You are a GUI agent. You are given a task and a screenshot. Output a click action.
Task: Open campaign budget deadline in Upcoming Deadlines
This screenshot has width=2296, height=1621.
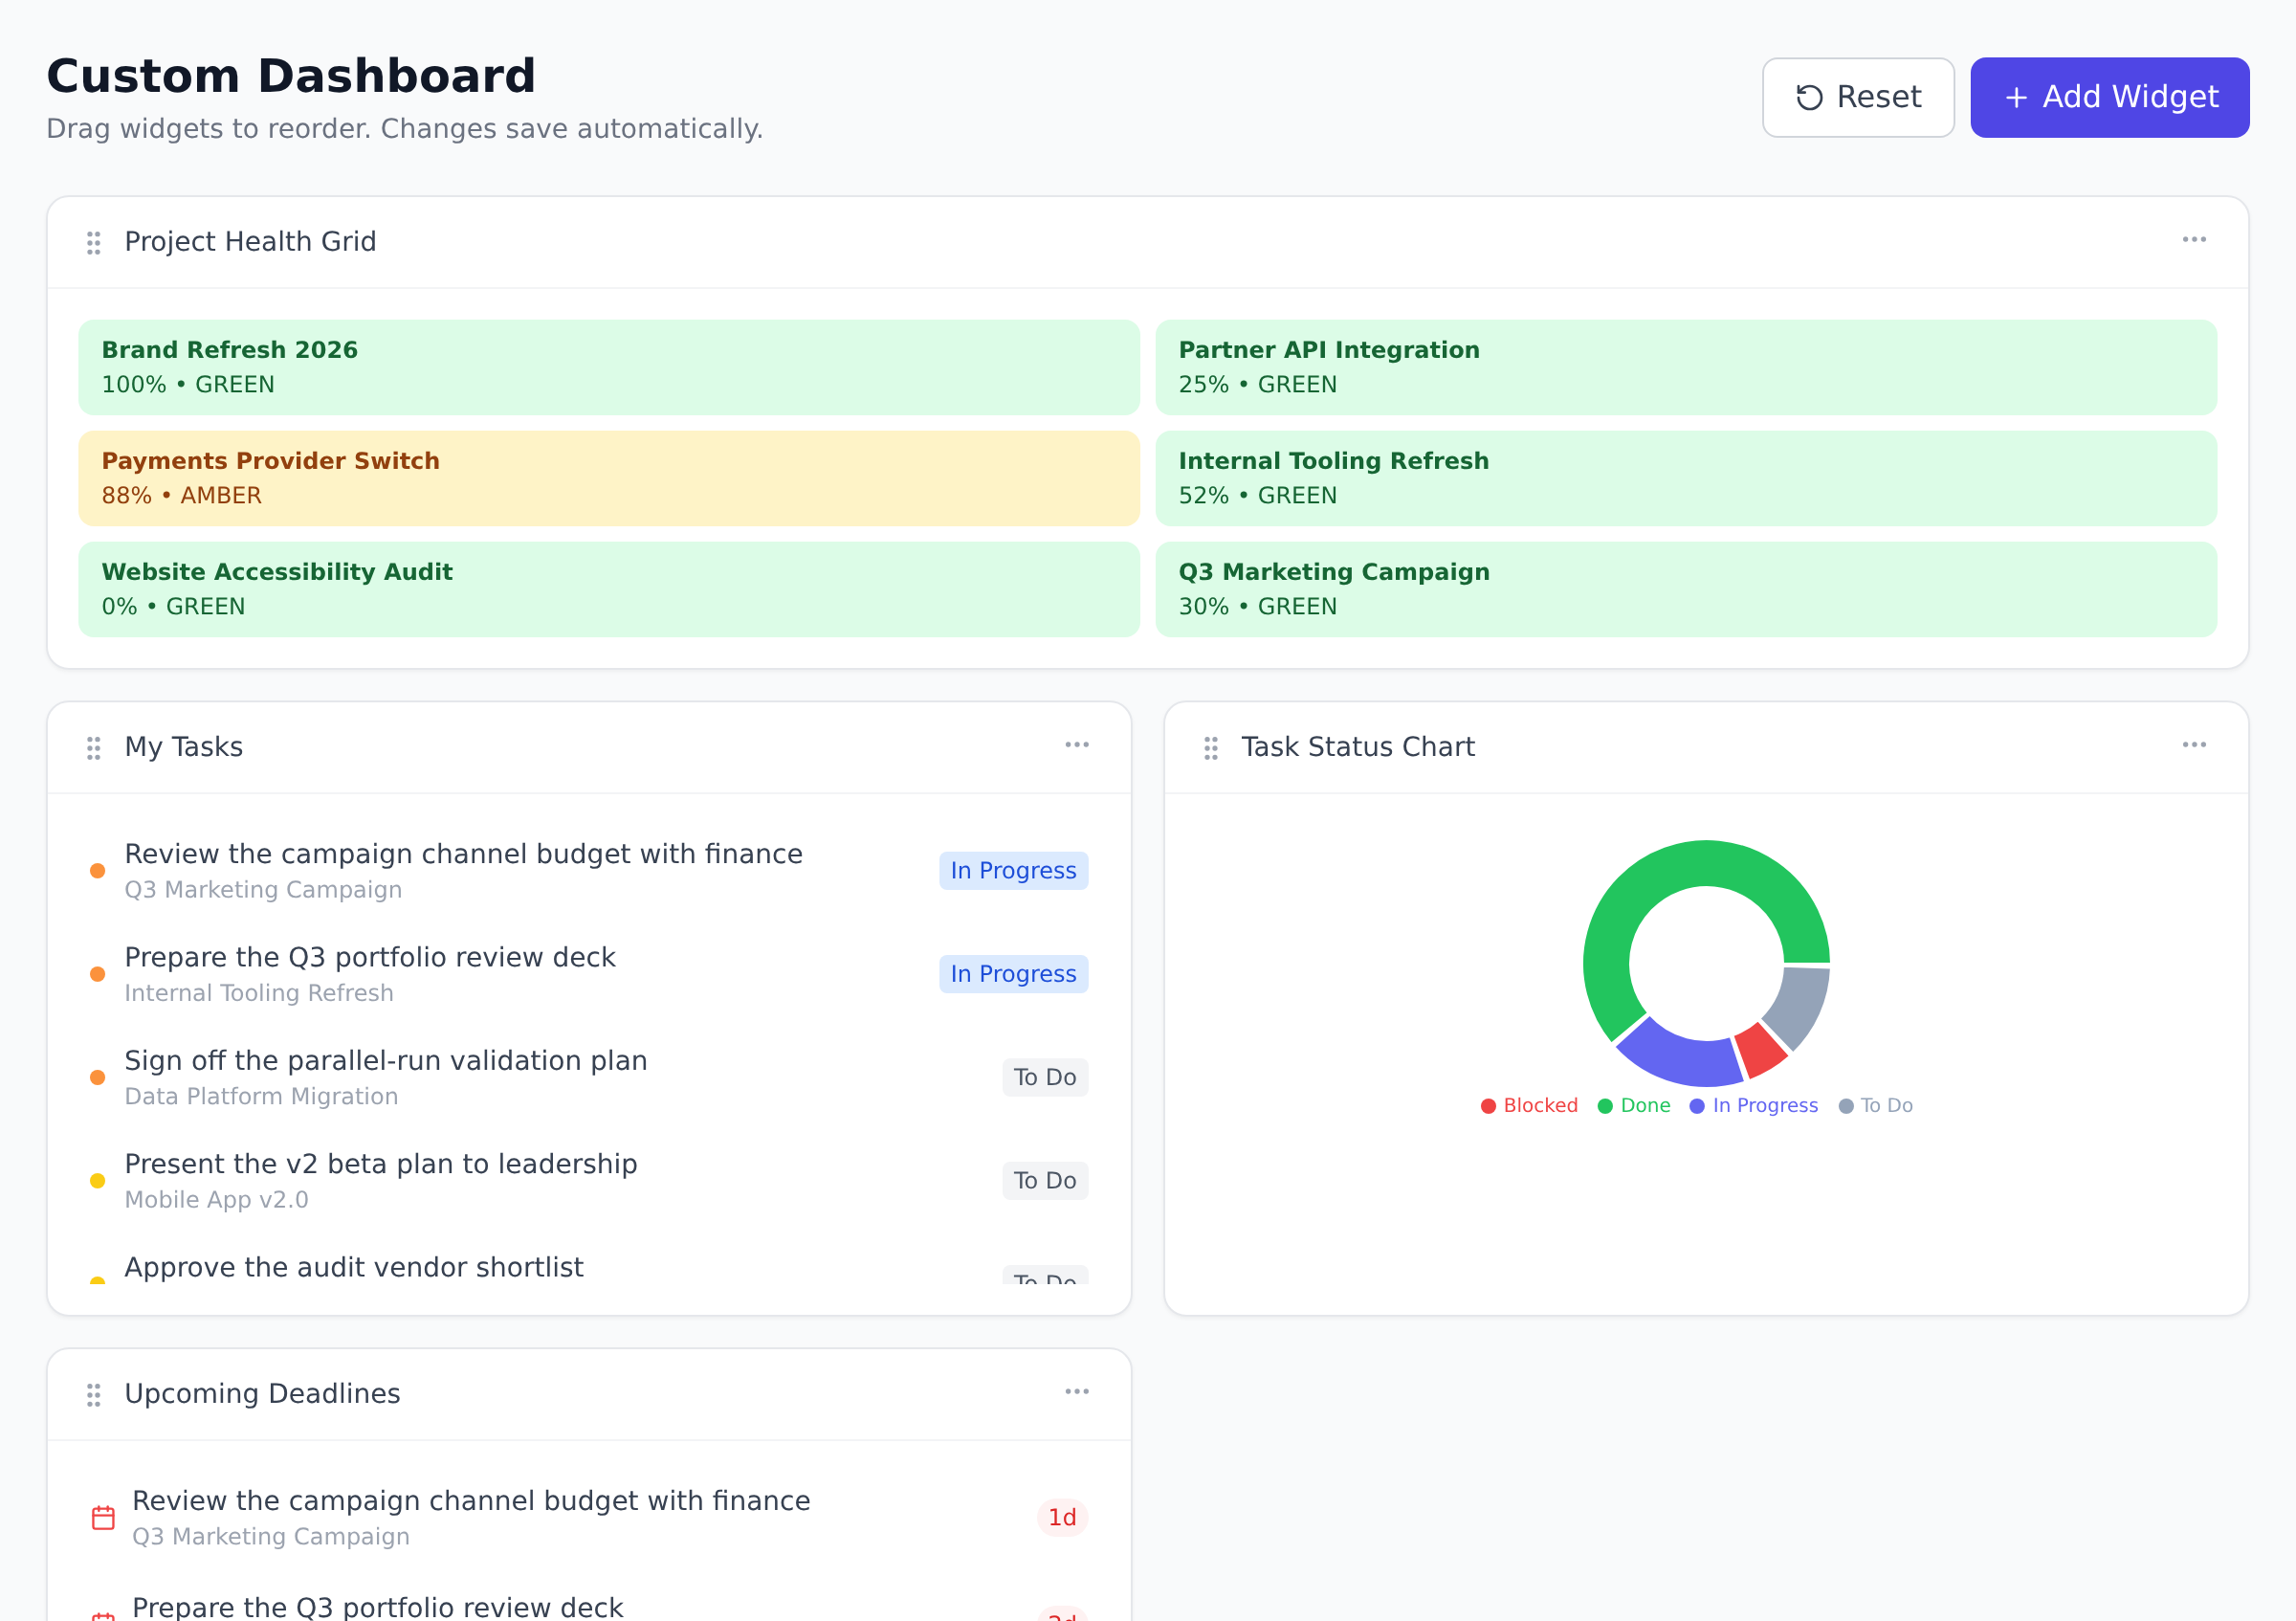pyautogui.click(x=589, y=1518)
